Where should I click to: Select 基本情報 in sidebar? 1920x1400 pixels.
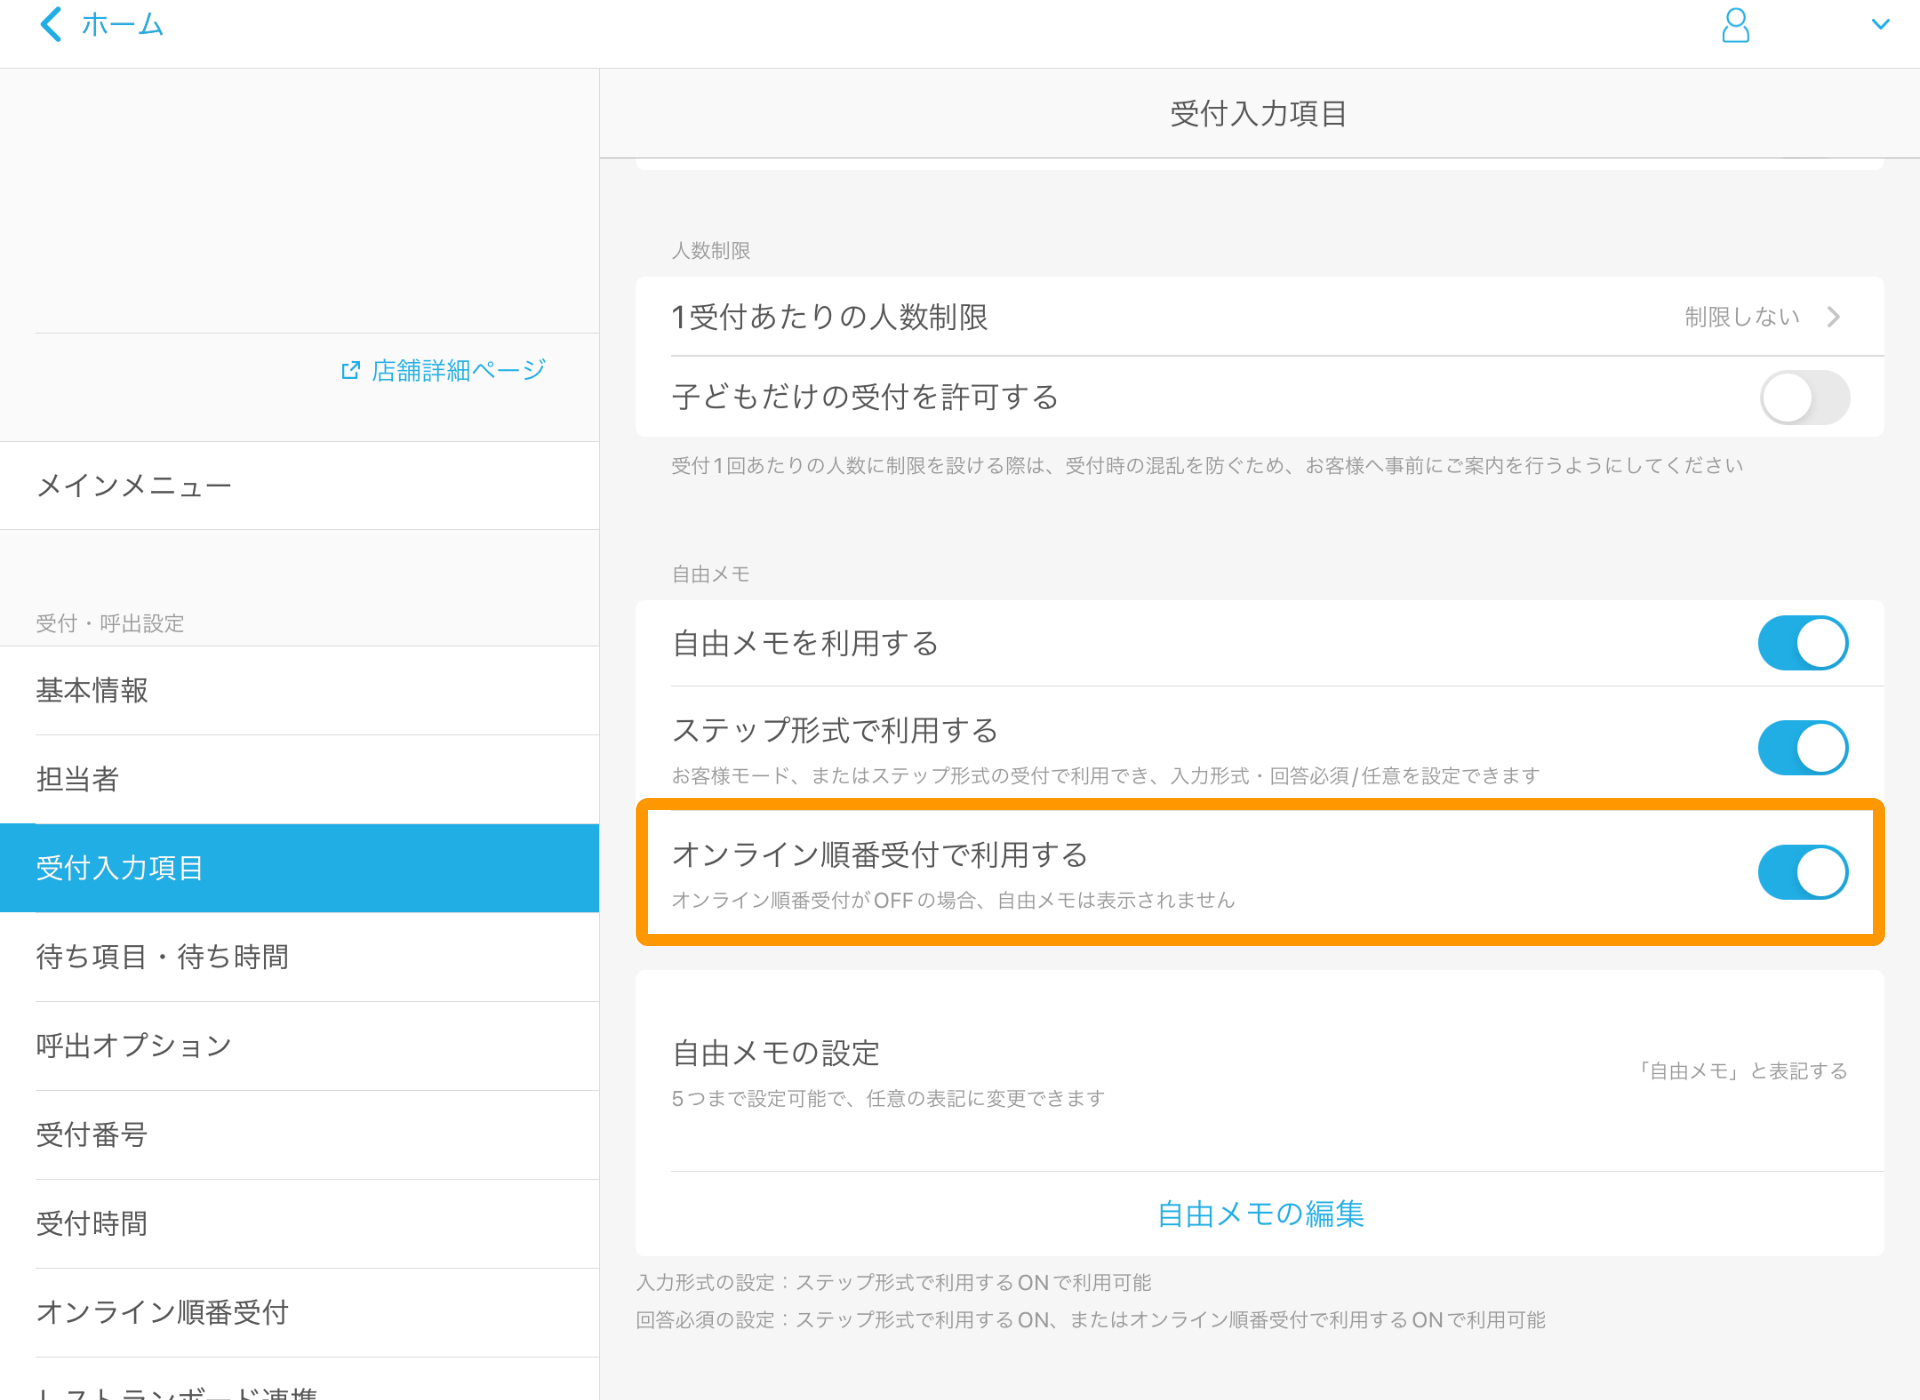click(x=92, y=691)
